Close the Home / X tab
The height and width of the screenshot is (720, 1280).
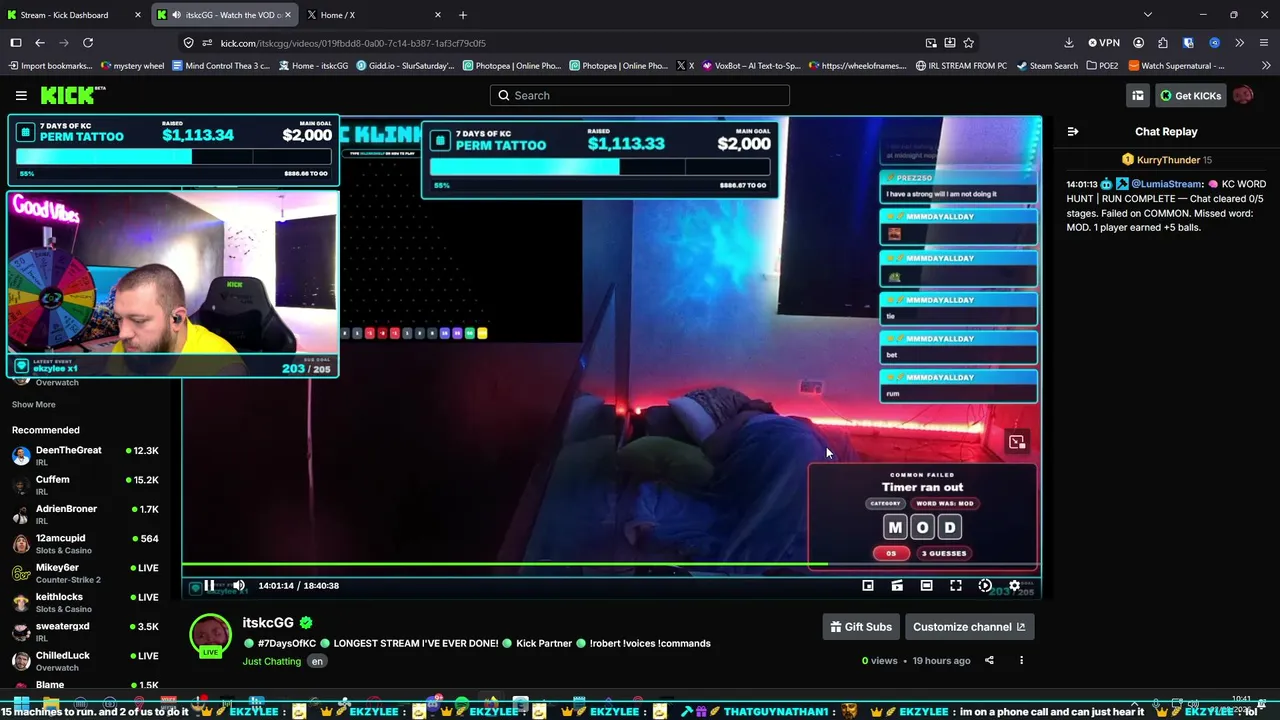point(437,15)
